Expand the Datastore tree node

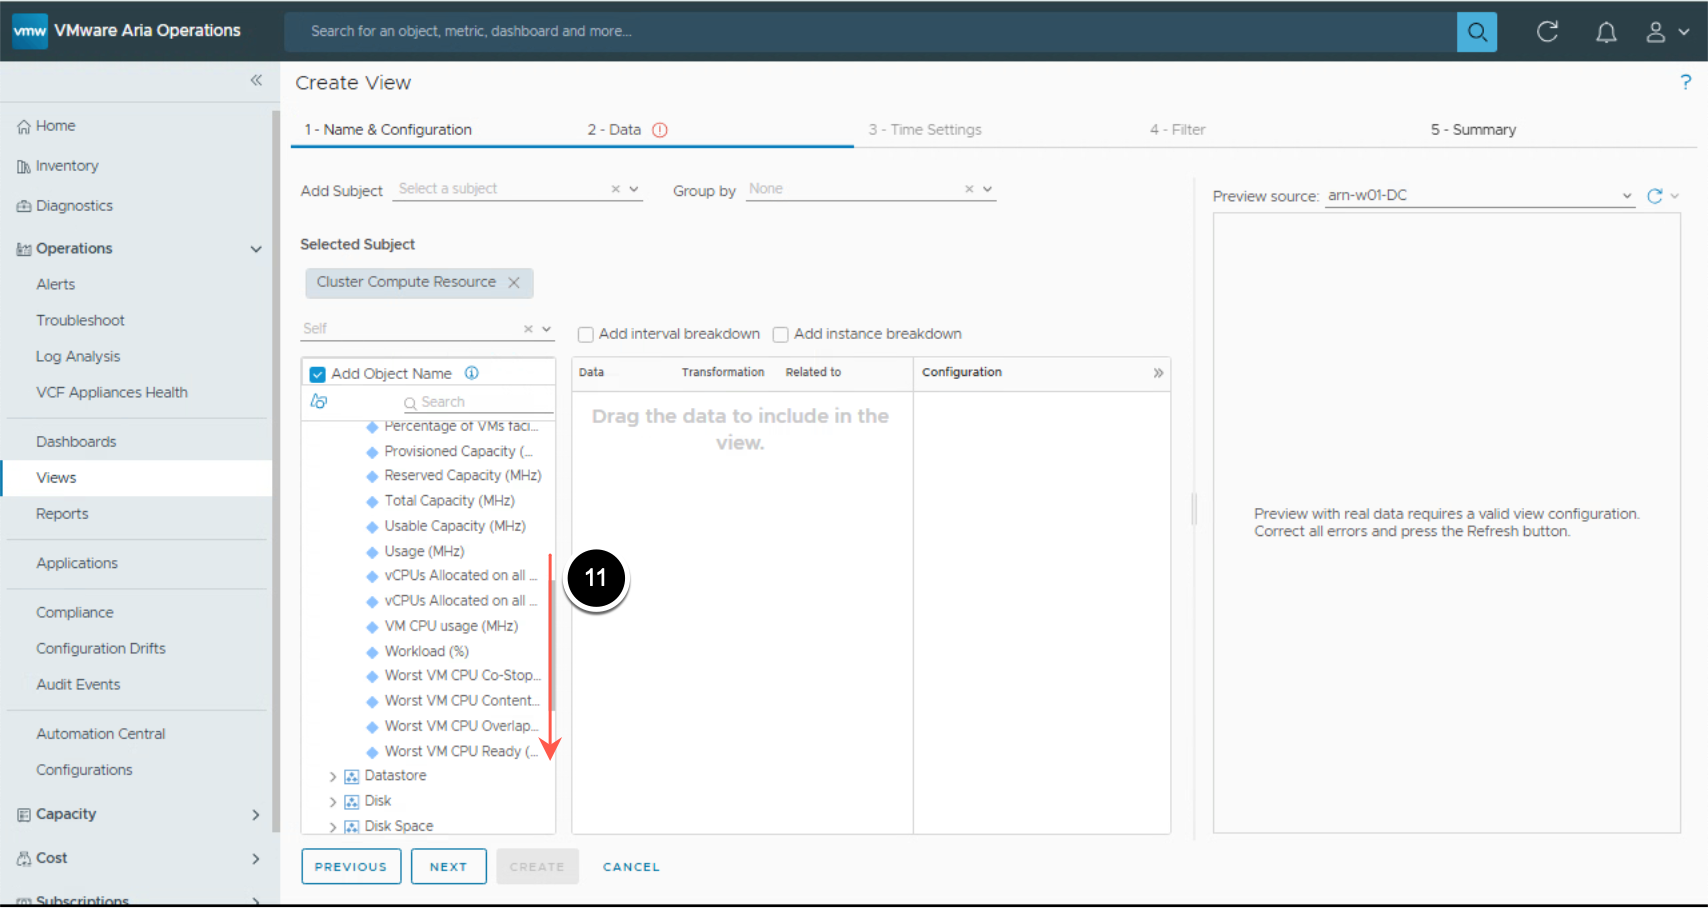333,776
